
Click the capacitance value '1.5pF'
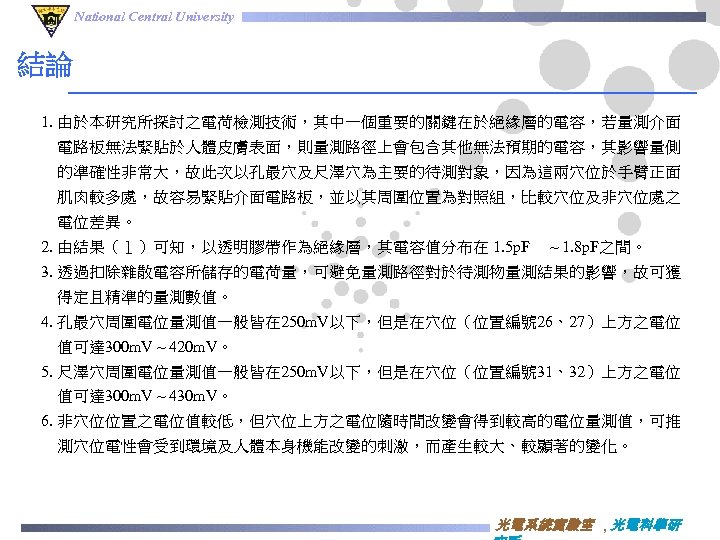[512, 248]
